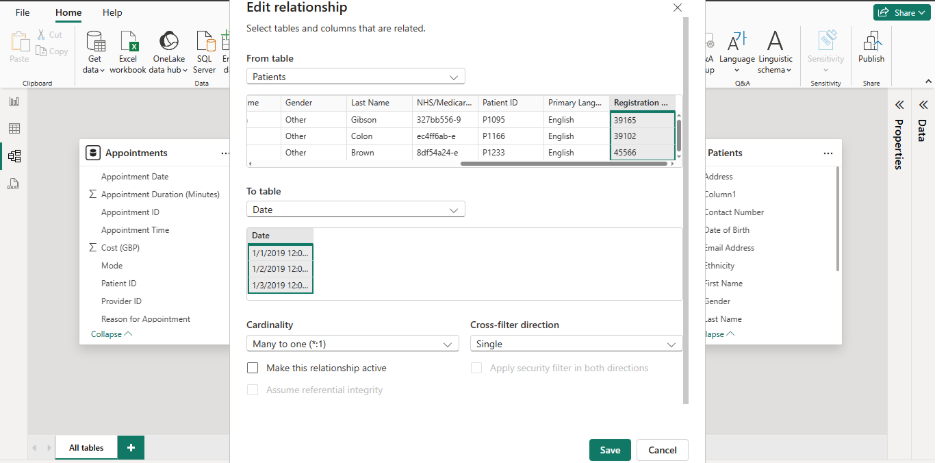Open the To table Date dropdown
The height and width of the screenshot is (463, 936).
point(355,210)
